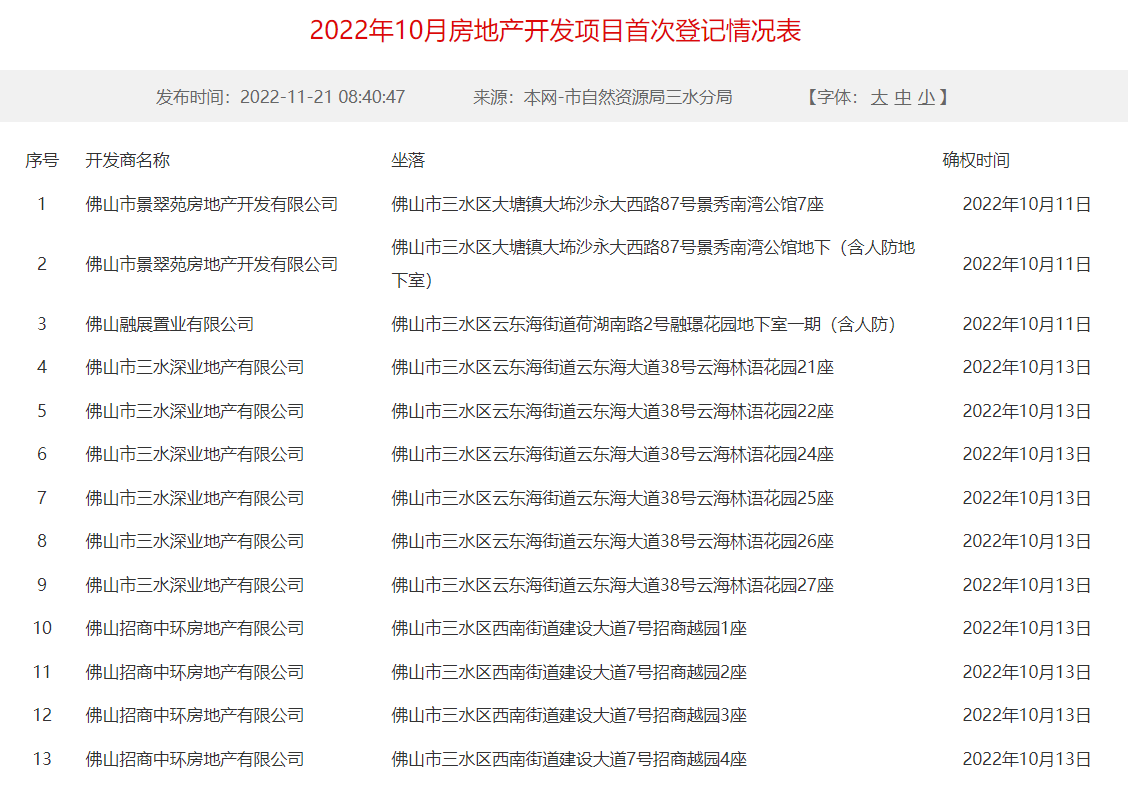
Task: Select the 招商越园1座 address cell
Action: tap(569, 628)
